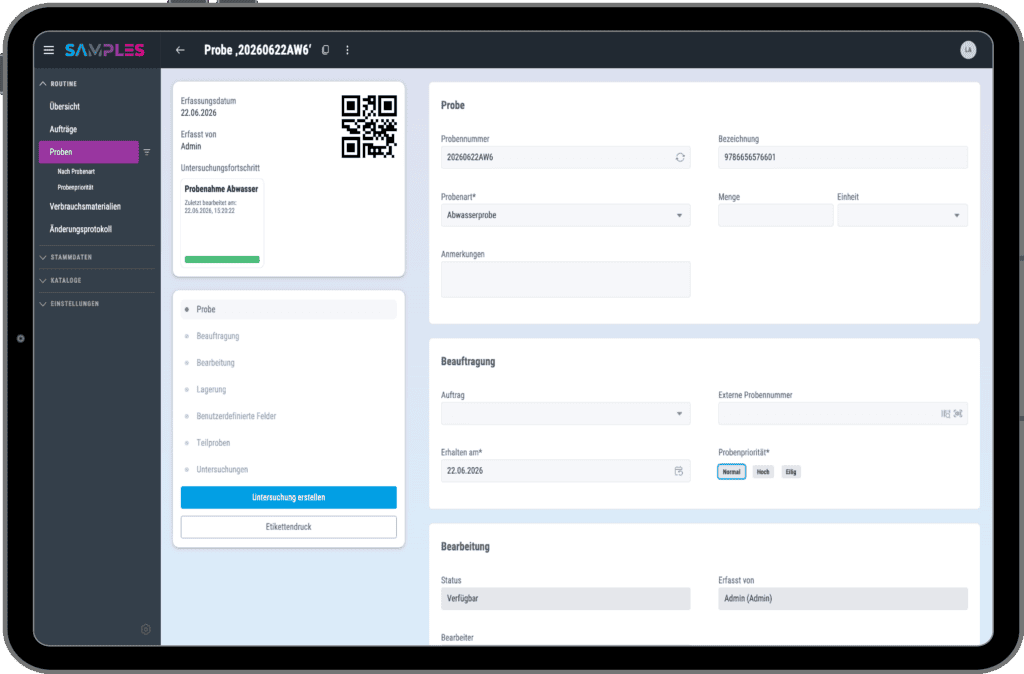Image resolution: width=1024 pixels, height=674 pixels.
Task: Open Übersicht in the sidebar
Action: pyautogui.click(x=65, y=106)
